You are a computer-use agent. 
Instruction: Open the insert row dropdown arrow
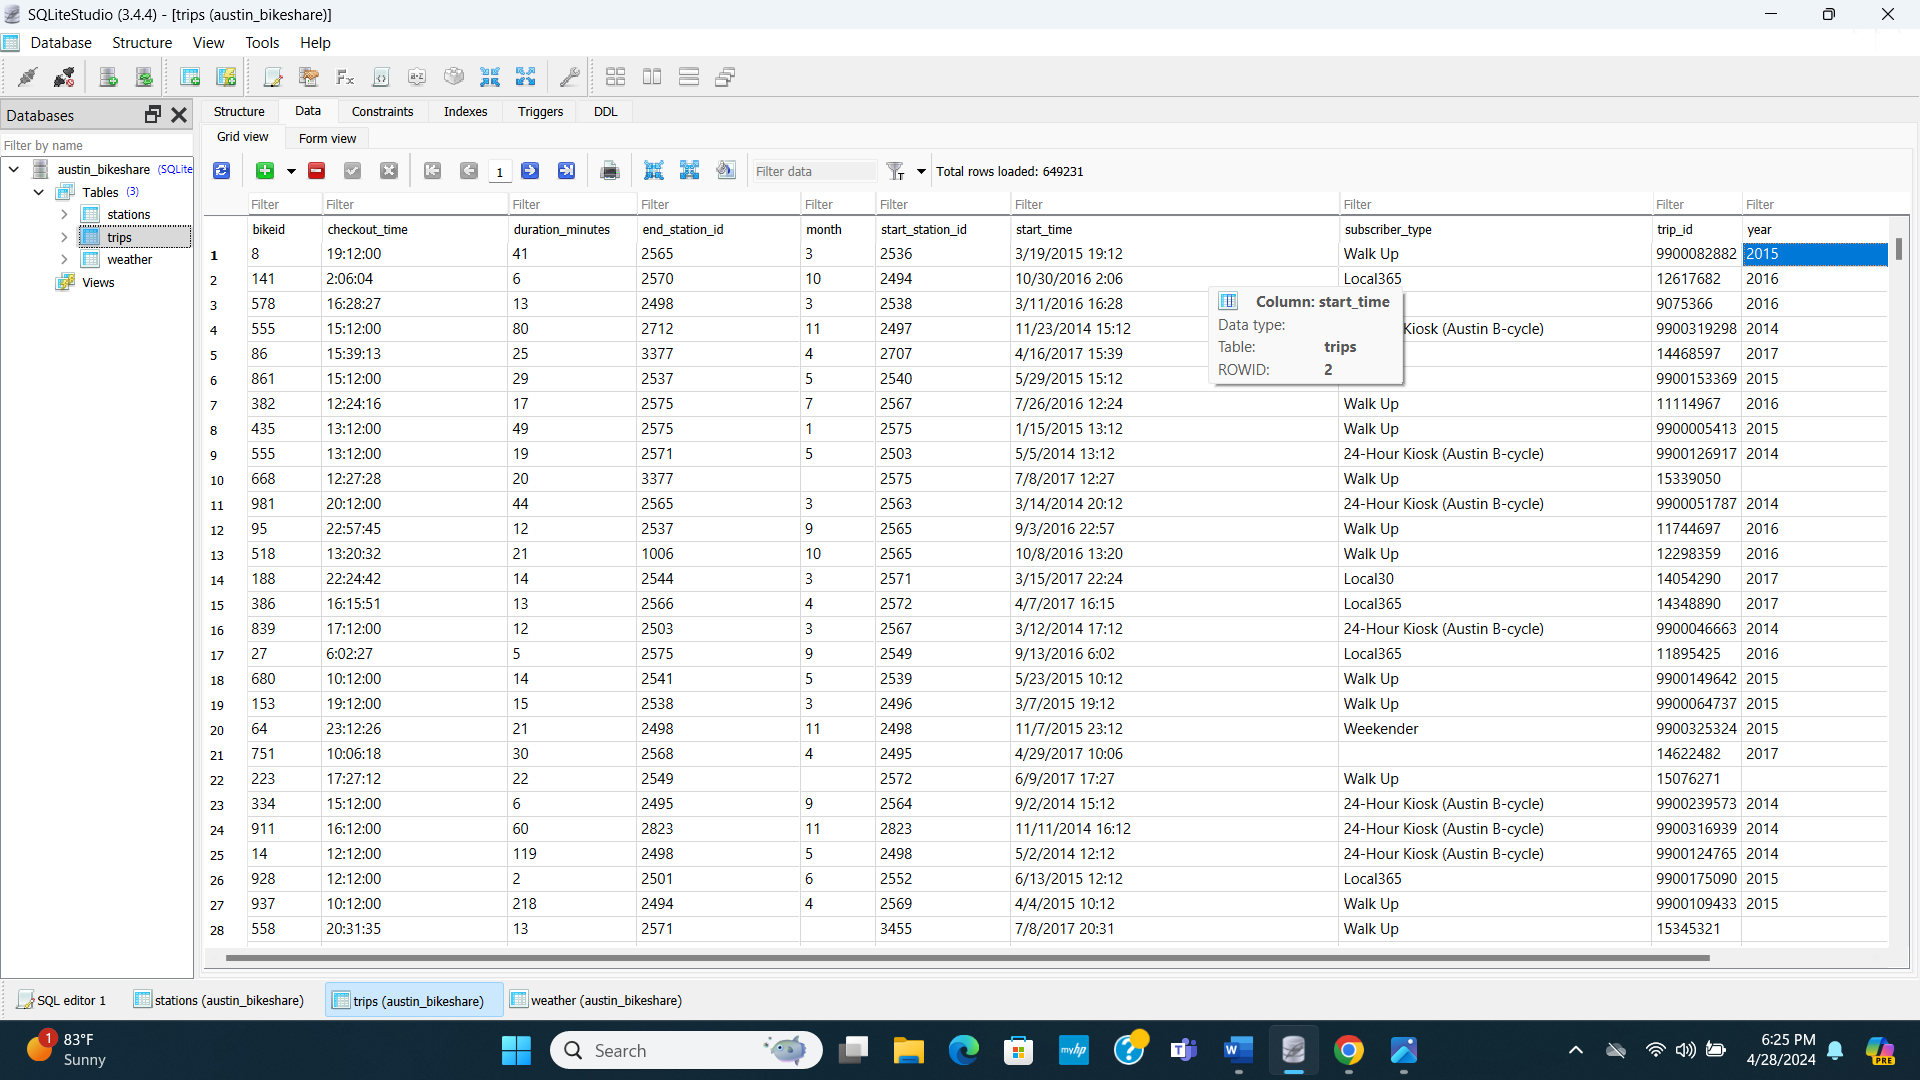[x=290, y=170]
